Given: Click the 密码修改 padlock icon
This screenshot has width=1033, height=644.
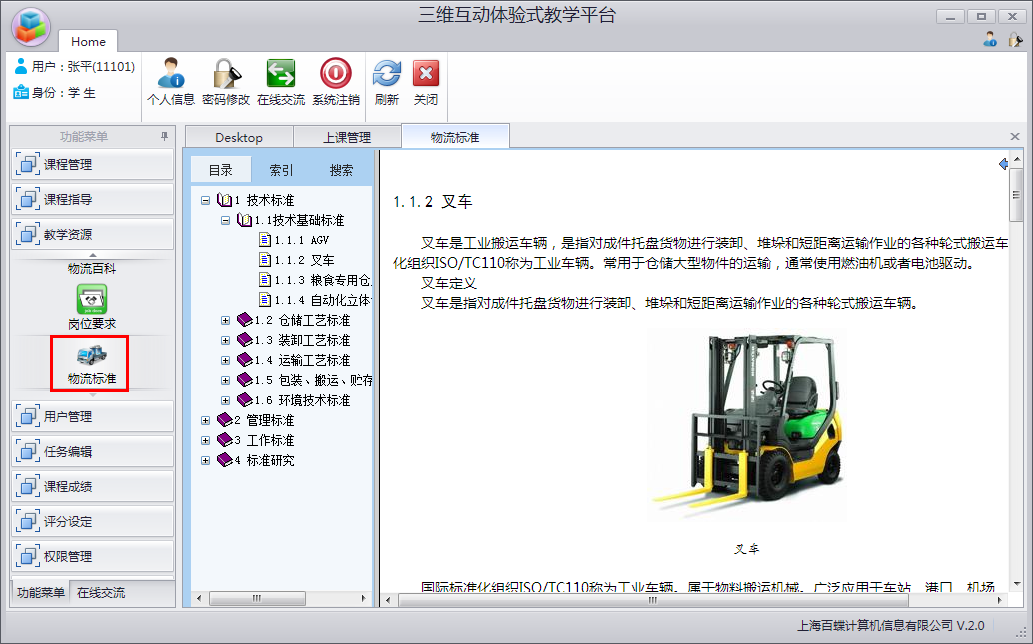Looking at the screenshot, I should (225, 75).
